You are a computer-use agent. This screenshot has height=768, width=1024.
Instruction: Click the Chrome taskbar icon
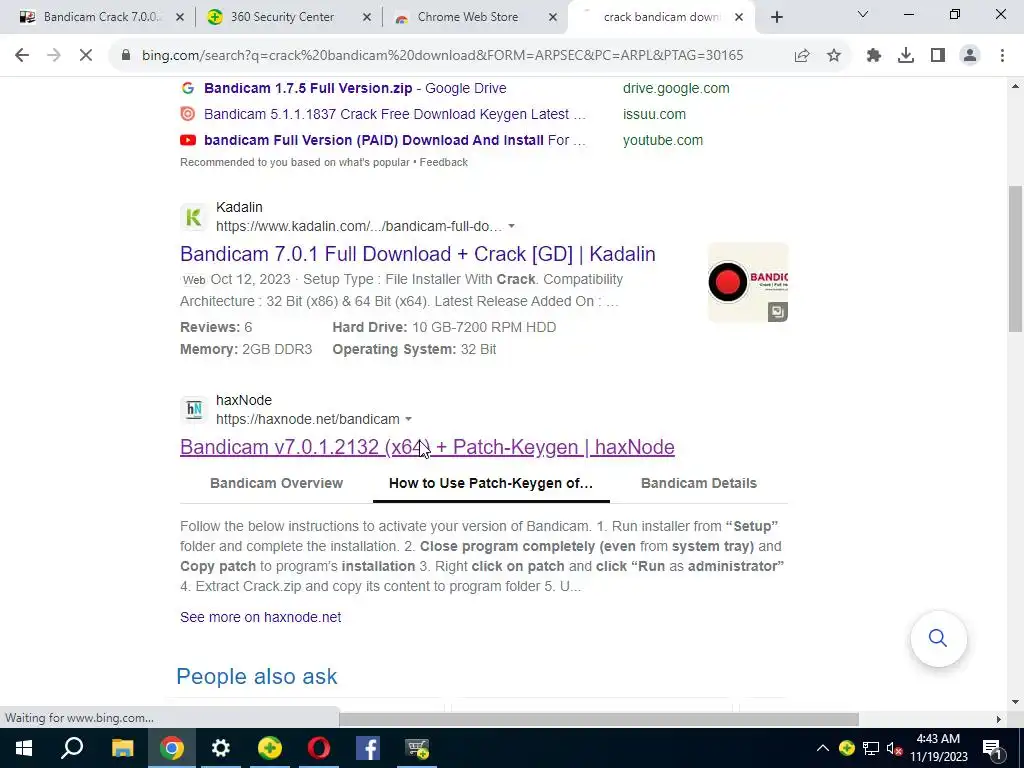[171, 748]
